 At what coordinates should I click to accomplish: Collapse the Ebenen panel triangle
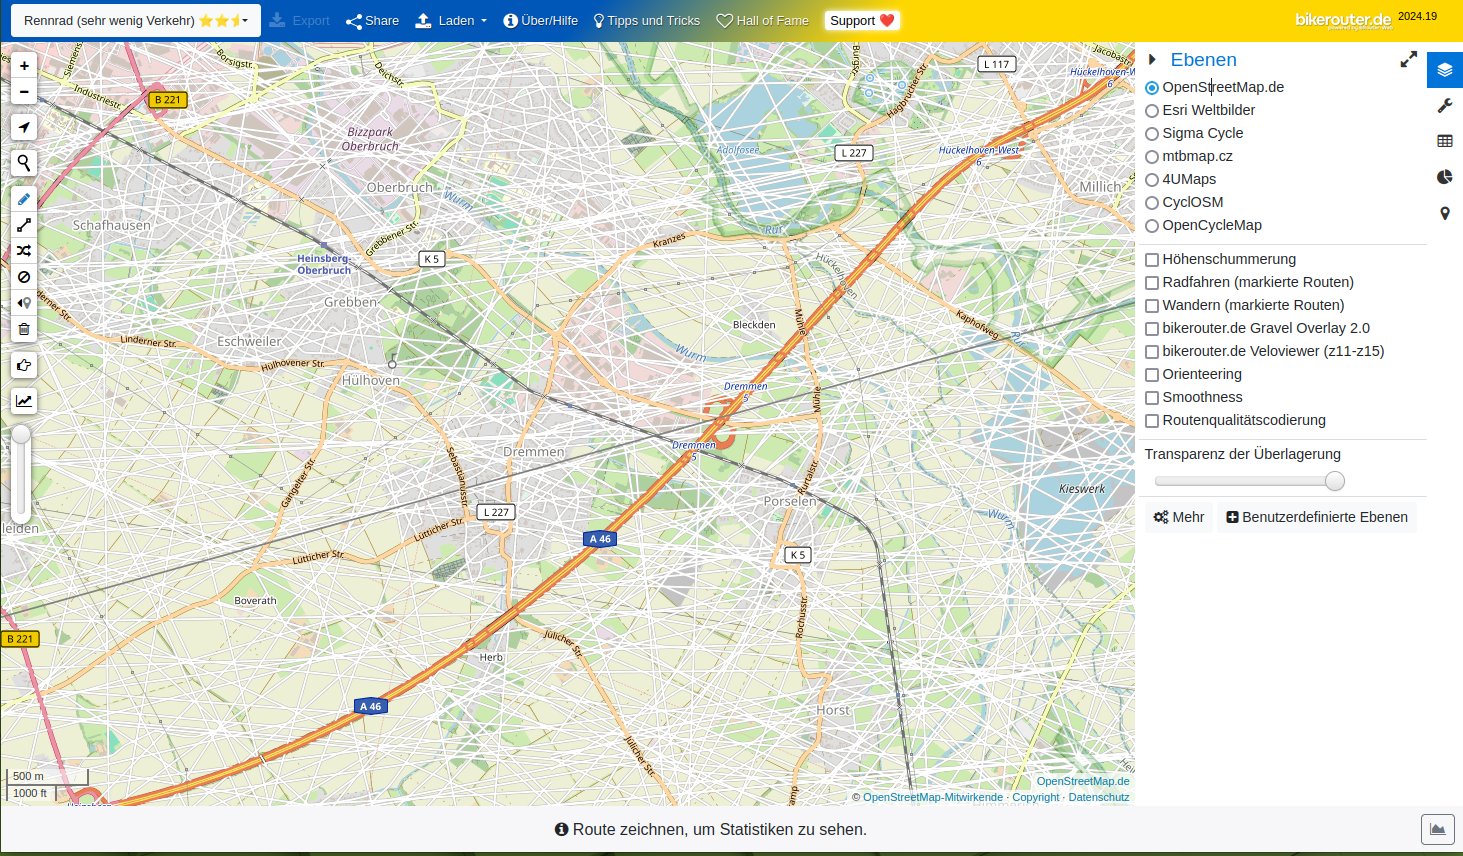click(1153, 60)
